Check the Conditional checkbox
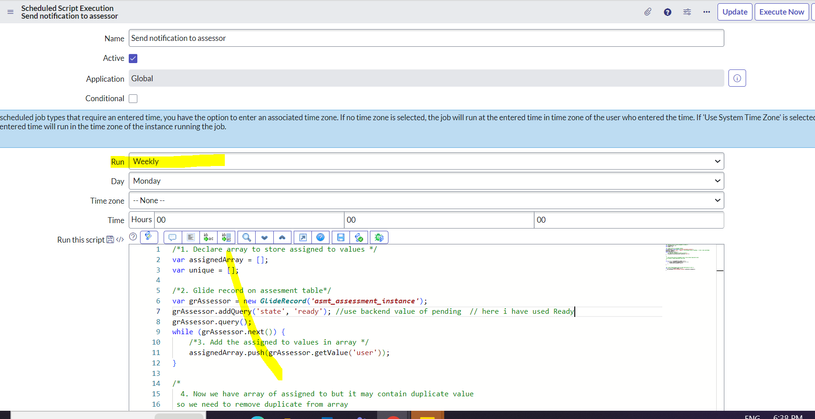The height and width of the screenshot is (419, 815). (x=133, y=98)
